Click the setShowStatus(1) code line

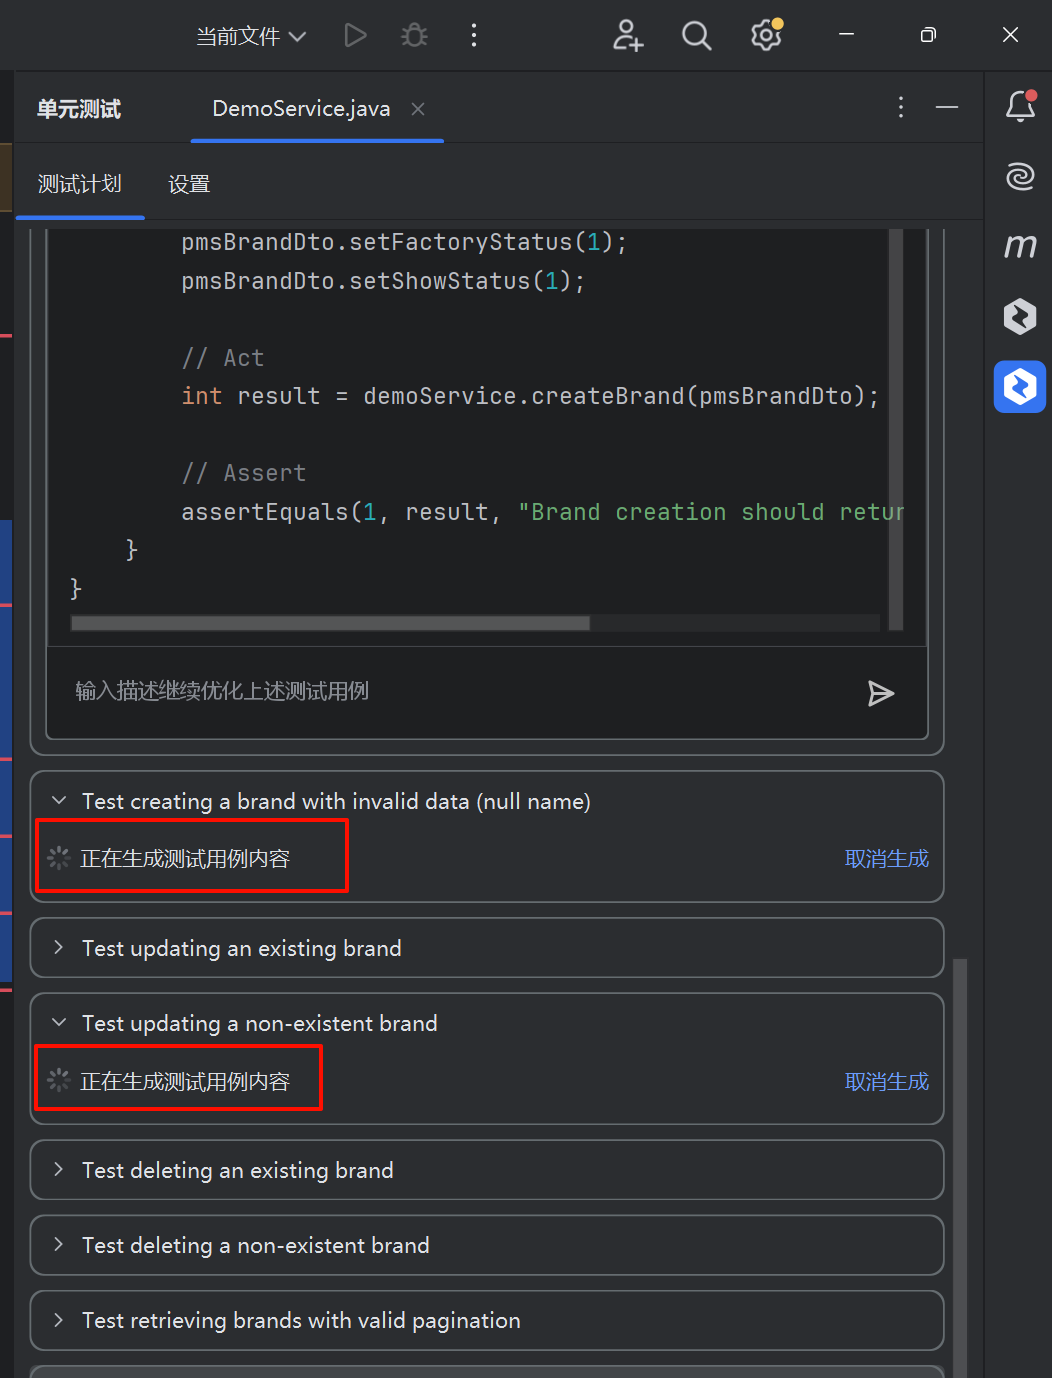[x=383, y=281]
